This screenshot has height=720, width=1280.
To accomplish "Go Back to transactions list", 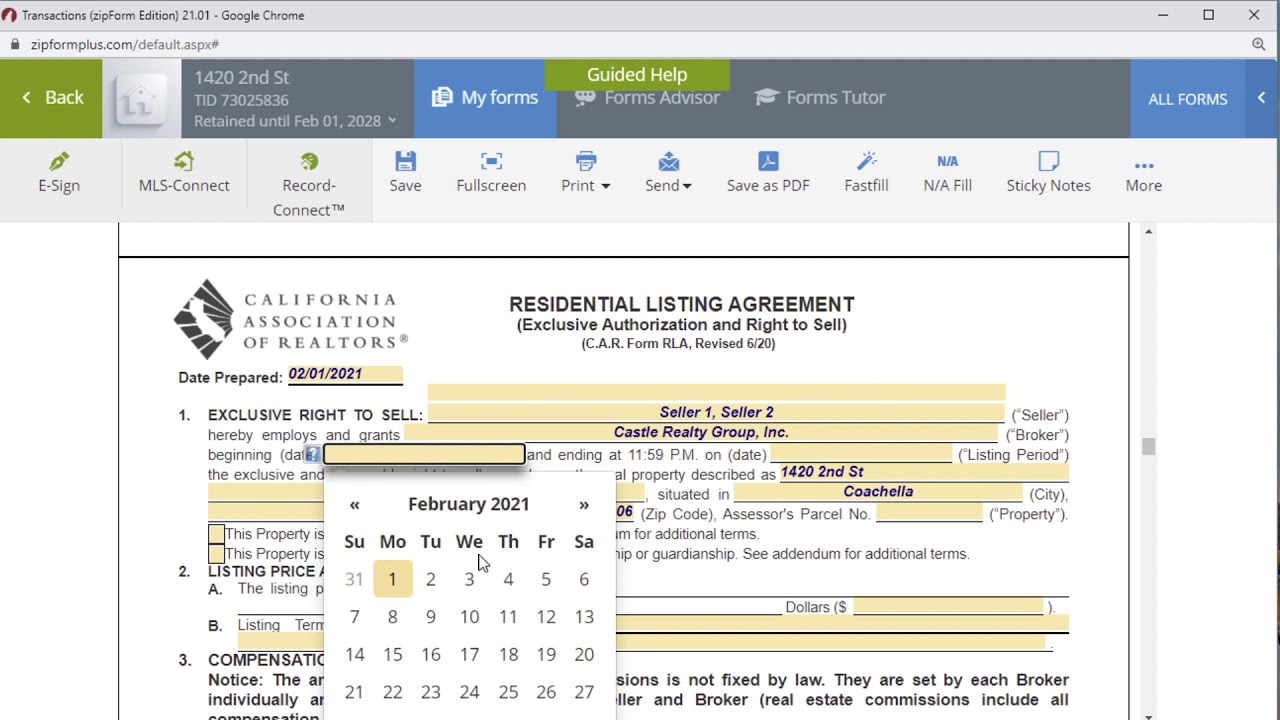I will pyautogui.click(x=51, y=98).
